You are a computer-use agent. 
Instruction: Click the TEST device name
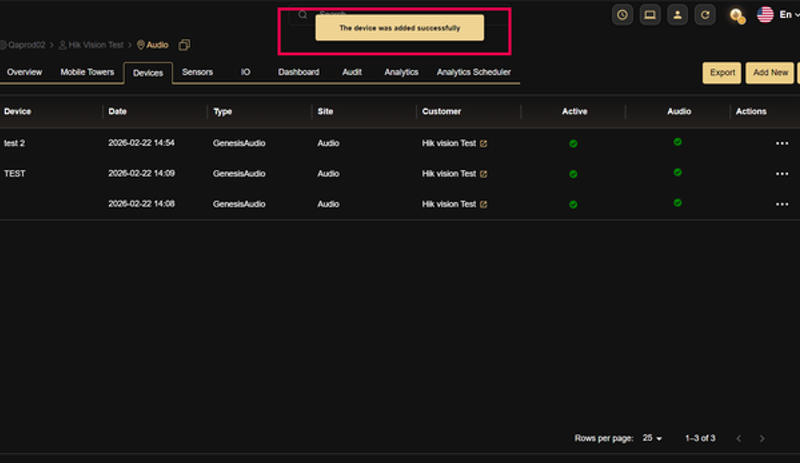[14, 174]
